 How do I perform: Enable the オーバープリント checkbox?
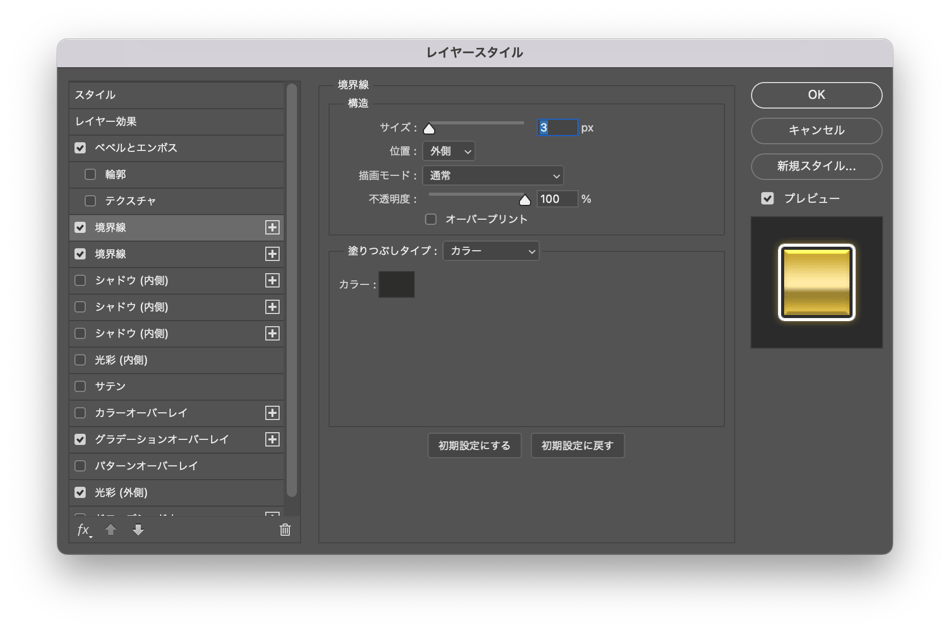(431, 219)
